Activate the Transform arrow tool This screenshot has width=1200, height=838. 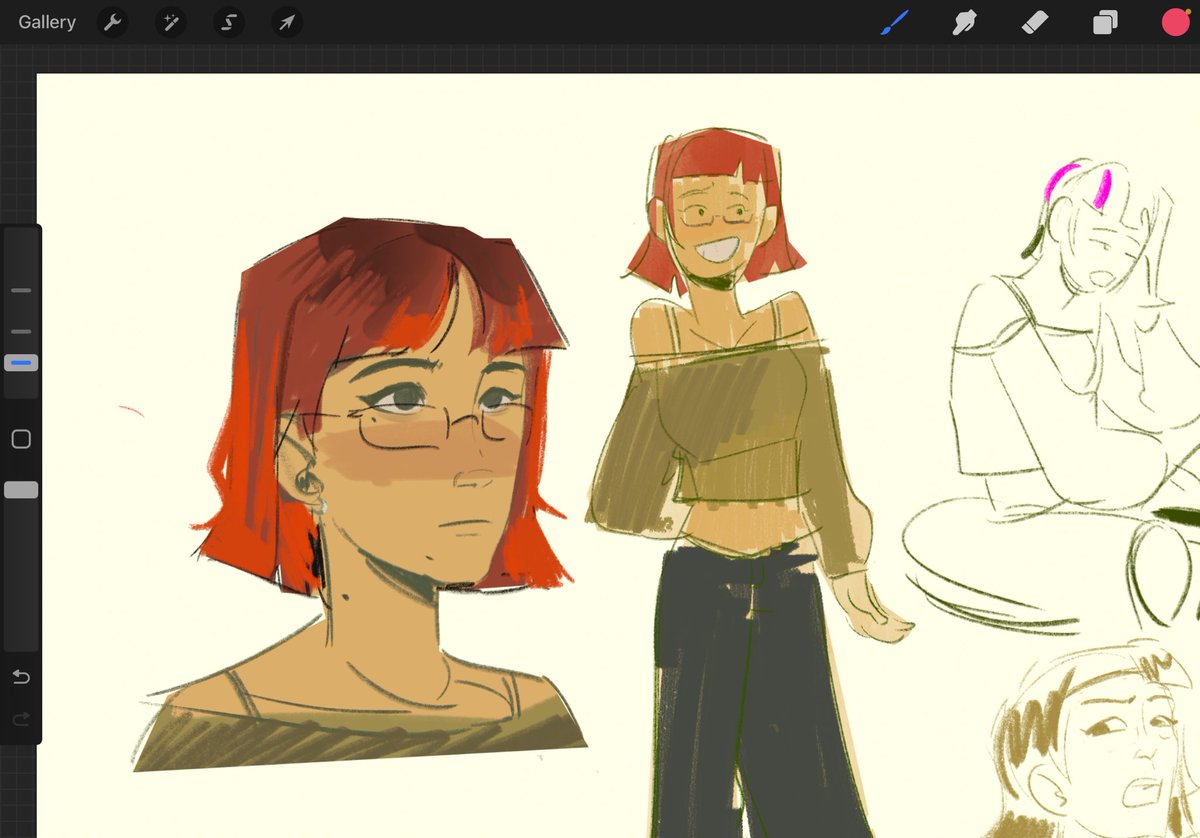287,22
